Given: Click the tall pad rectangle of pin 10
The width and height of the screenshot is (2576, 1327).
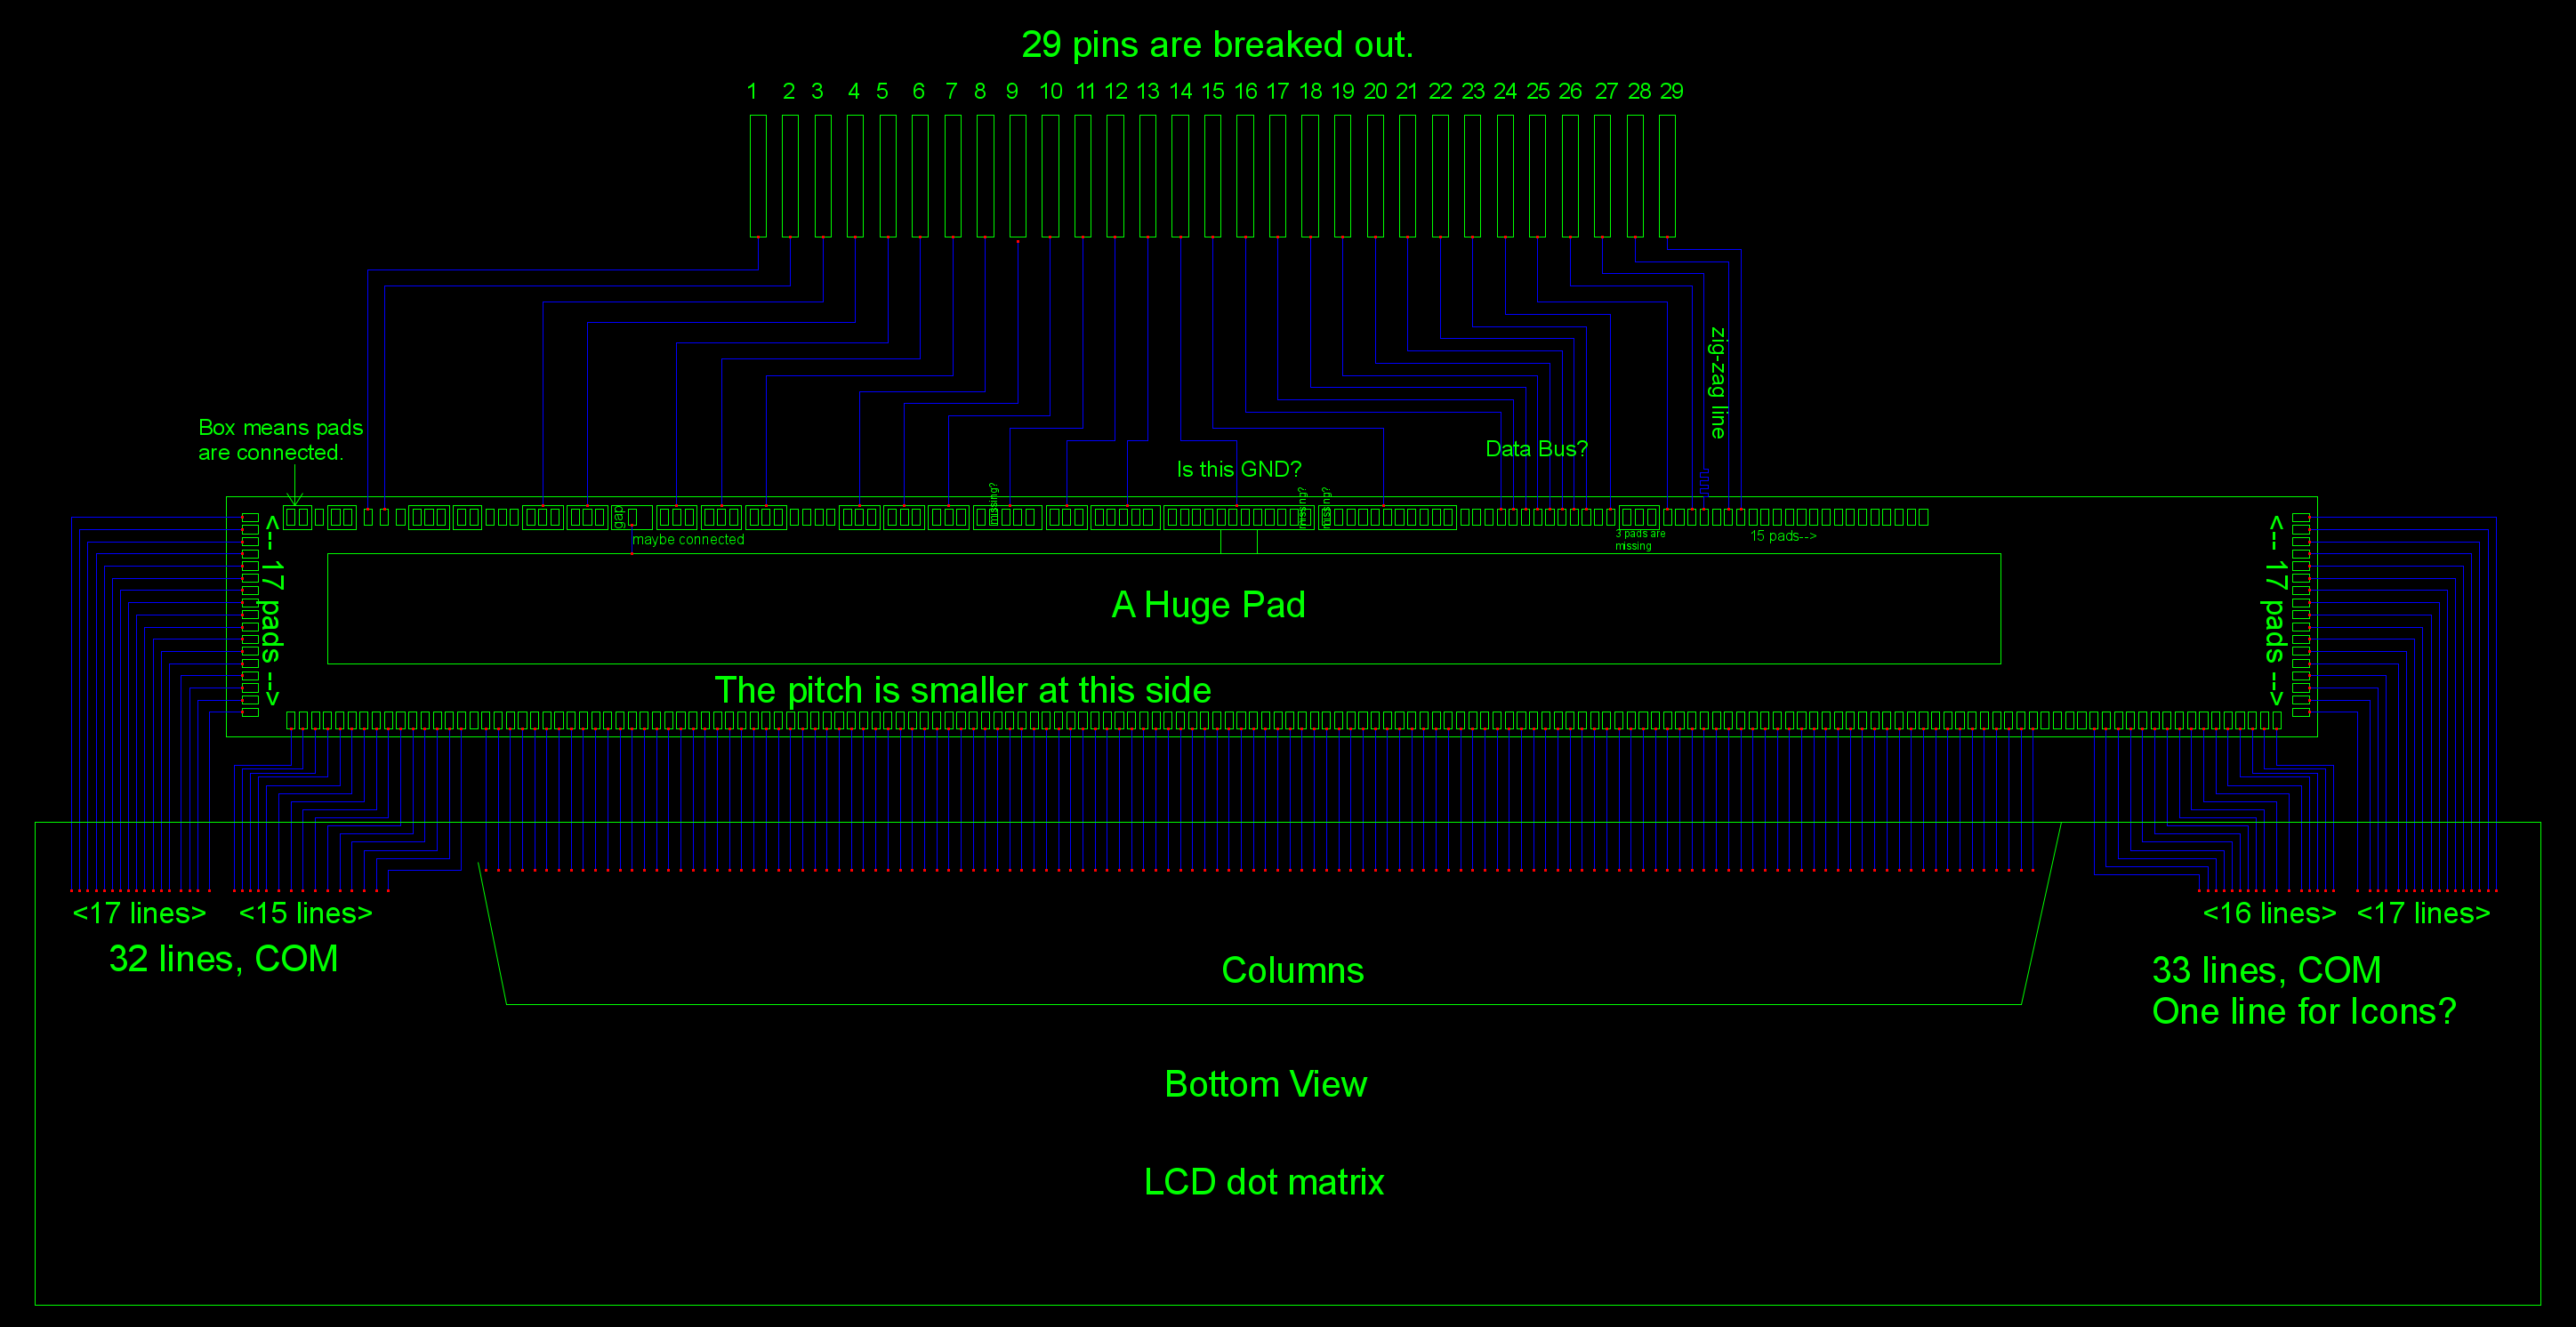Looking at the screenshot, I should (1050, 176).
